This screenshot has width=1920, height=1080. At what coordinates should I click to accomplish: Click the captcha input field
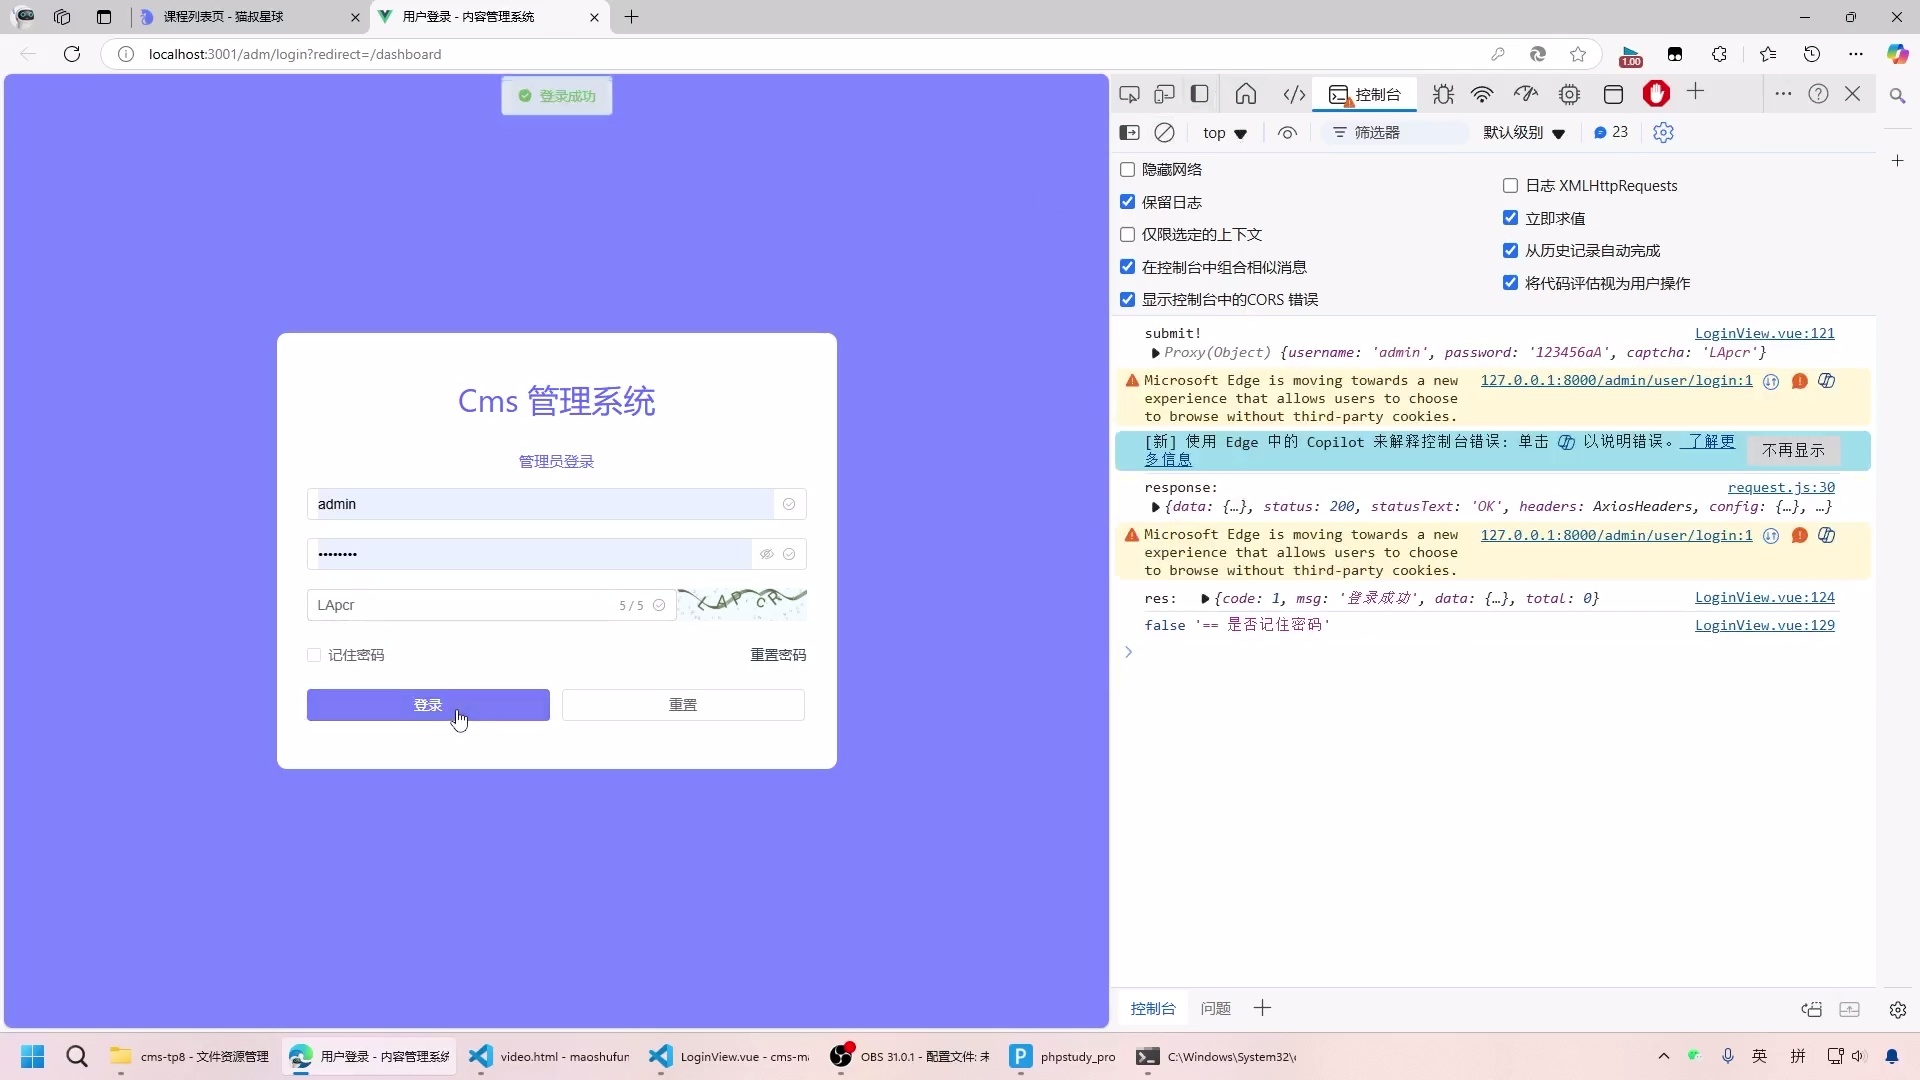point(490,605)
